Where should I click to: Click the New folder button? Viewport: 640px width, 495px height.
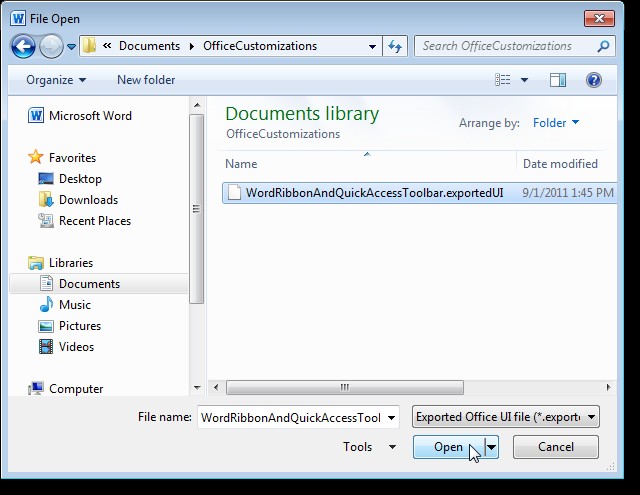tap(146, 80)
